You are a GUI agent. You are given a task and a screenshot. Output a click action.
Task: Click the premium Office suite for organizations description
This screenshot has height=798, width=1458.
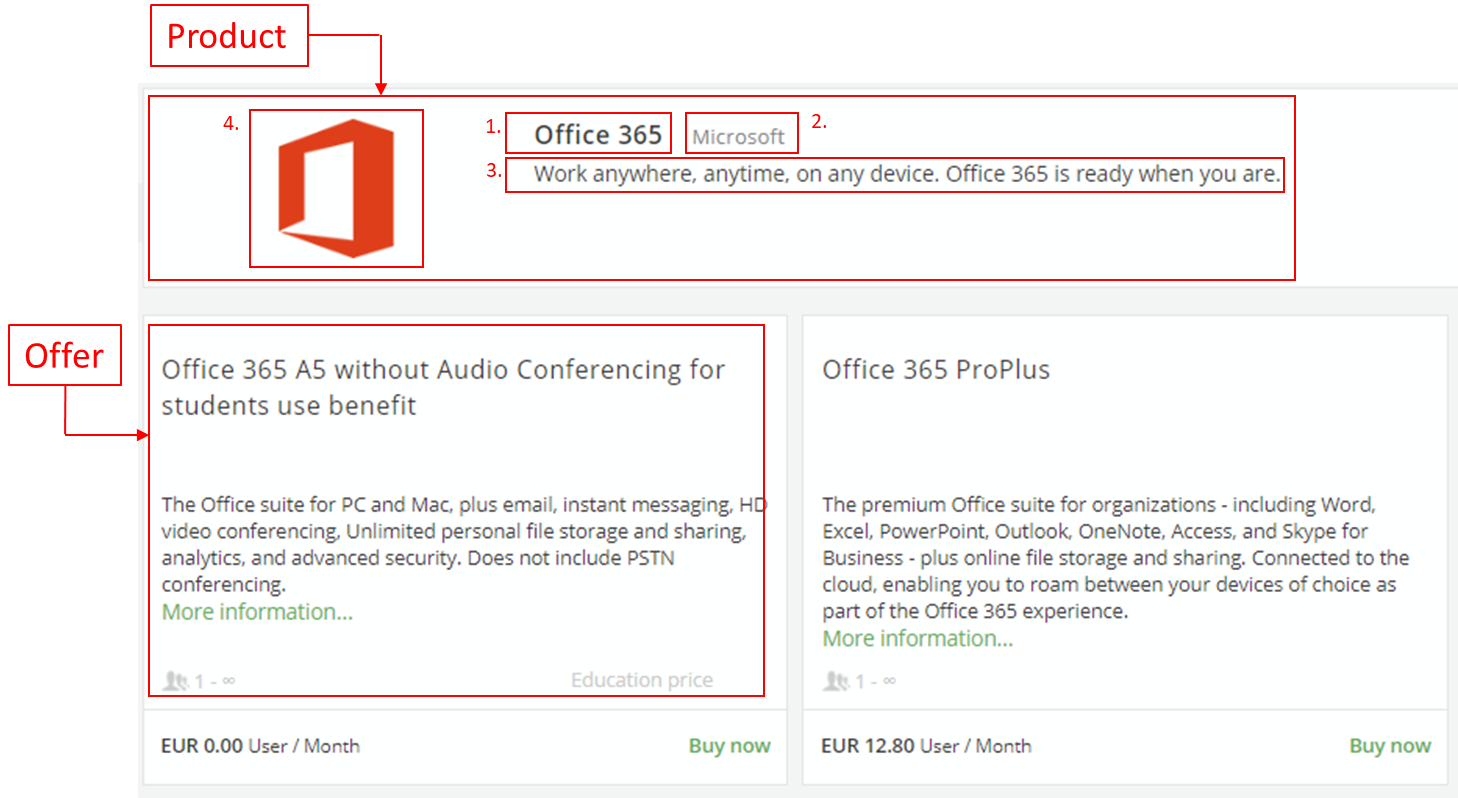(1116, 557)
